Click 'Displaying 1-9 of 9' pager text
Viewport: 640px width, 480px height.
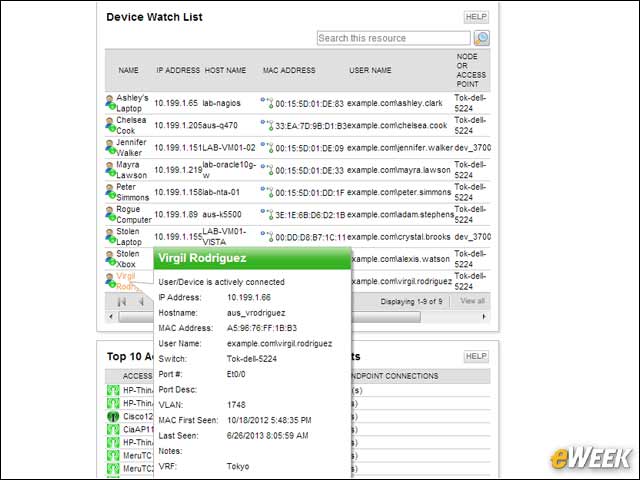[x=411, y=301]
